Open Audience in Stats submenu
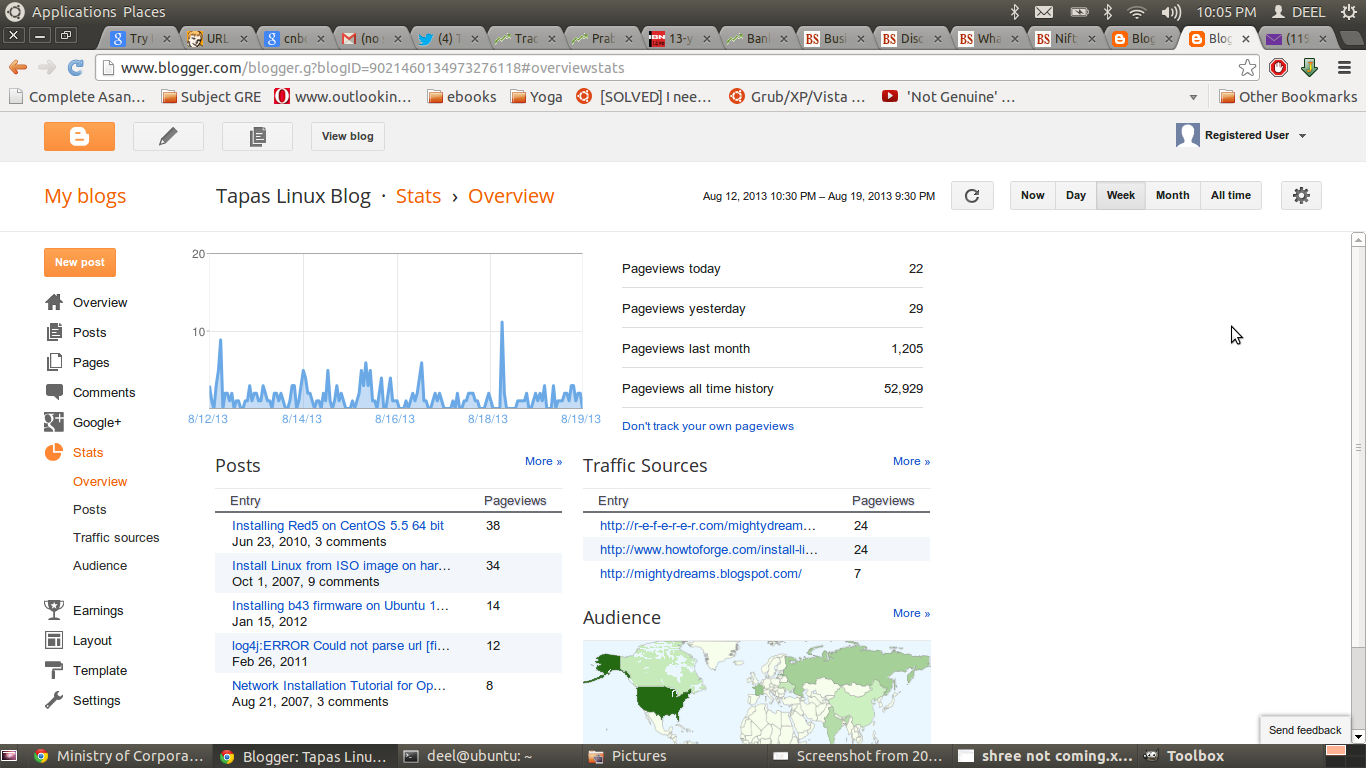 pos(100,565)
